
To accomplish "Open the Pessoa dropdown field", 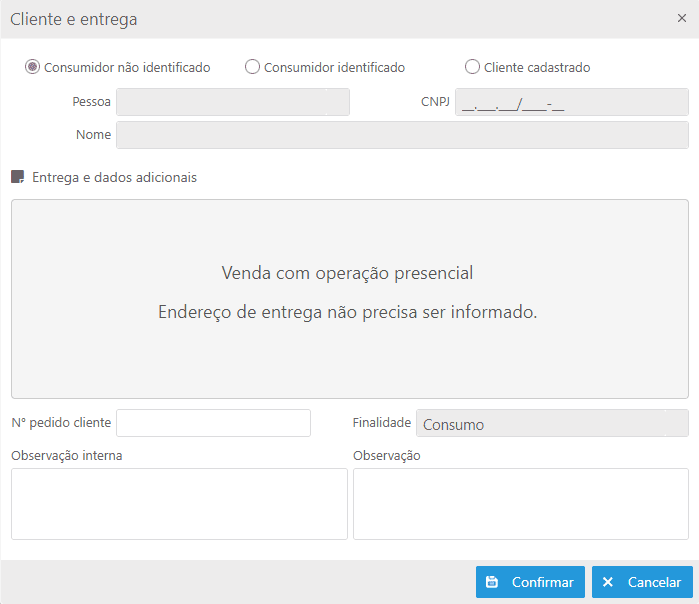I will point(233,102).
